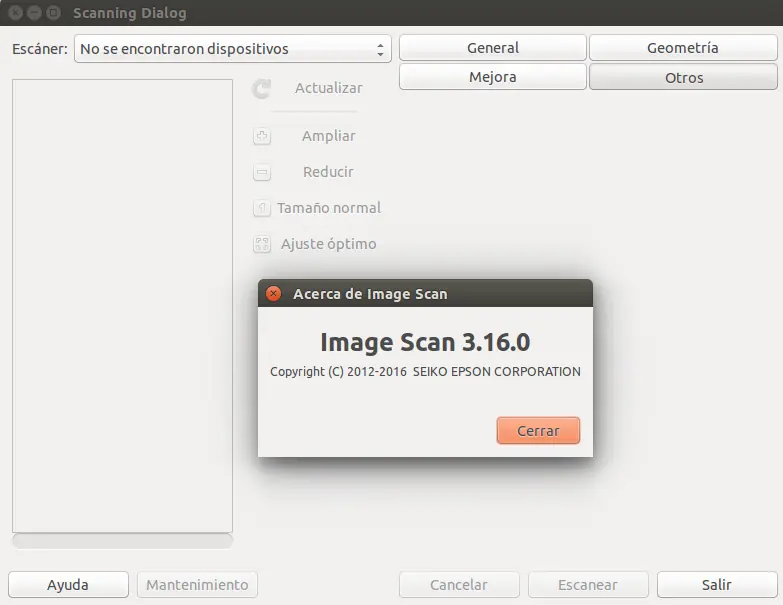Click the Mantenimiento button

197,585
